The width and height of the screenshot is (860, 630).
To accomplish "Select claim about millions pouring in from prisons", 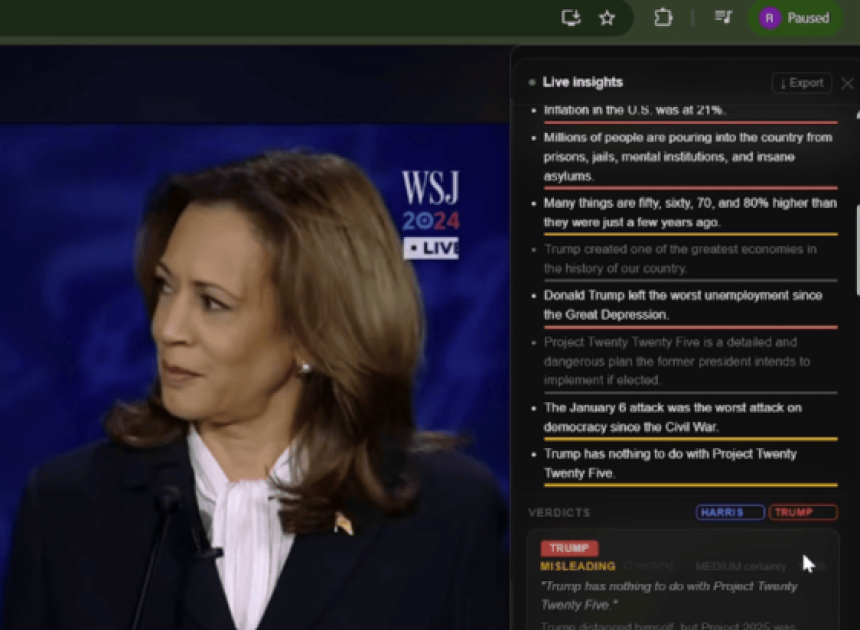I will pyautogui.click(x=689, y=157).
